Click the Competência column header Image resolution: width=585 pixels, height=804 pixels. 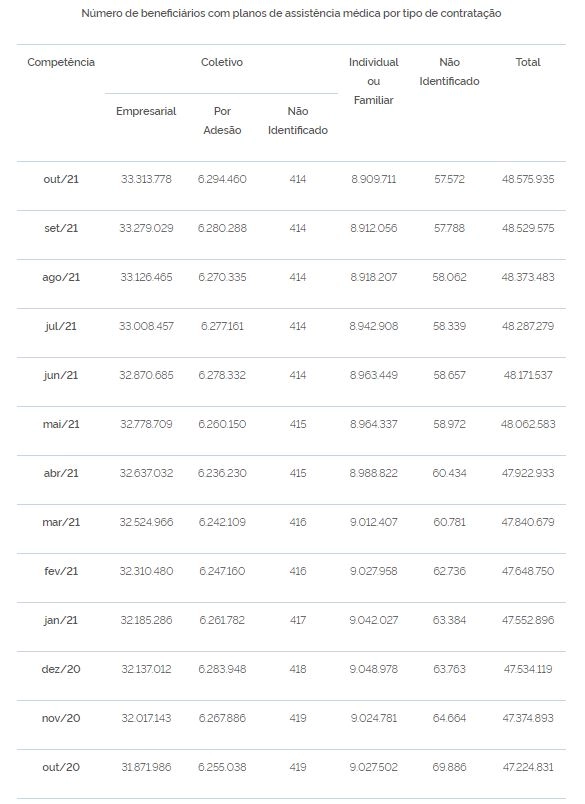(61, 62)
